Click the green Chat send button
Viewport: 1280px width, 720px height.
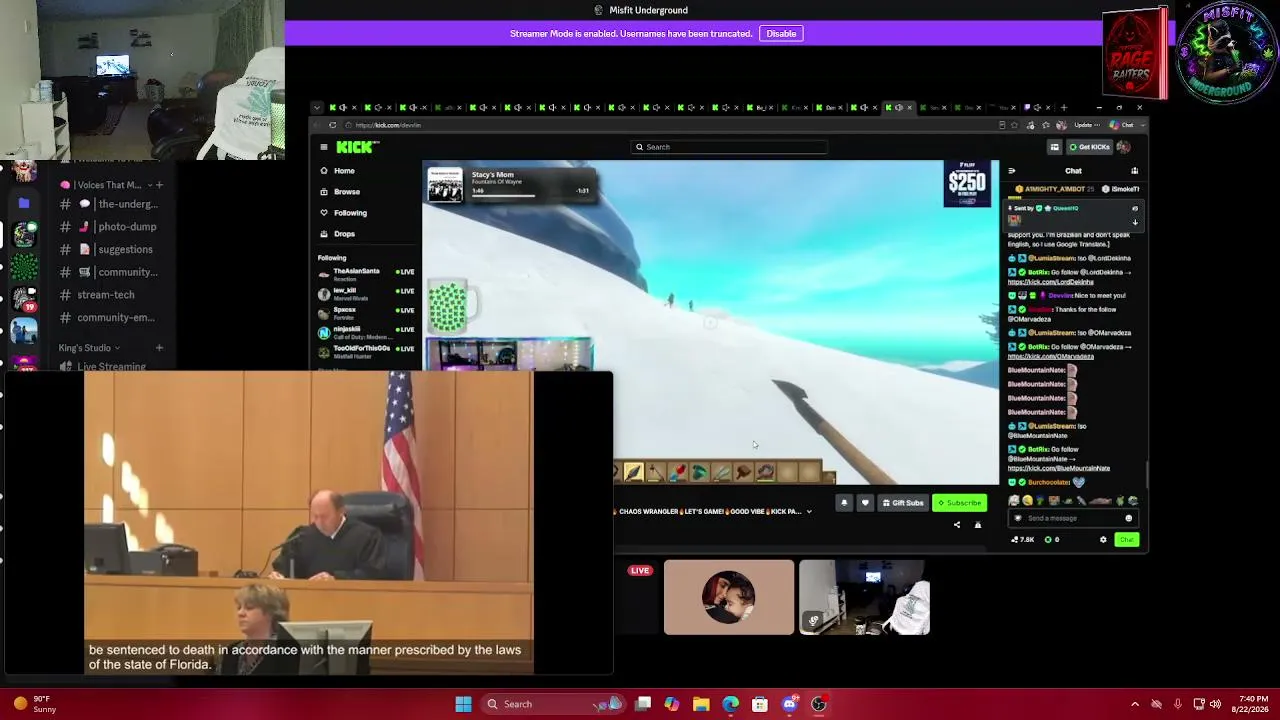click(x=1127, y=540)
